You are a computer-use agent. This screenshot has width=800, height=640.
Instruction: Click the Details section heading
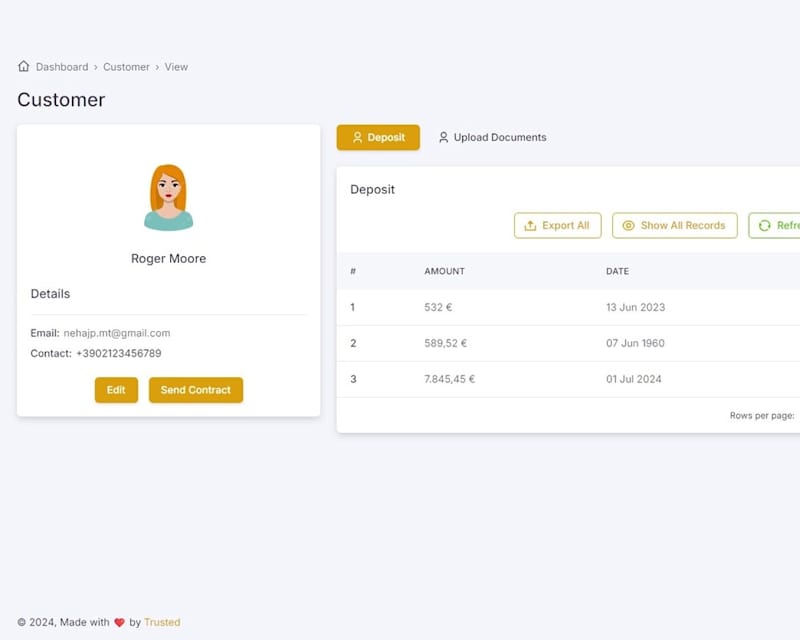51,294
